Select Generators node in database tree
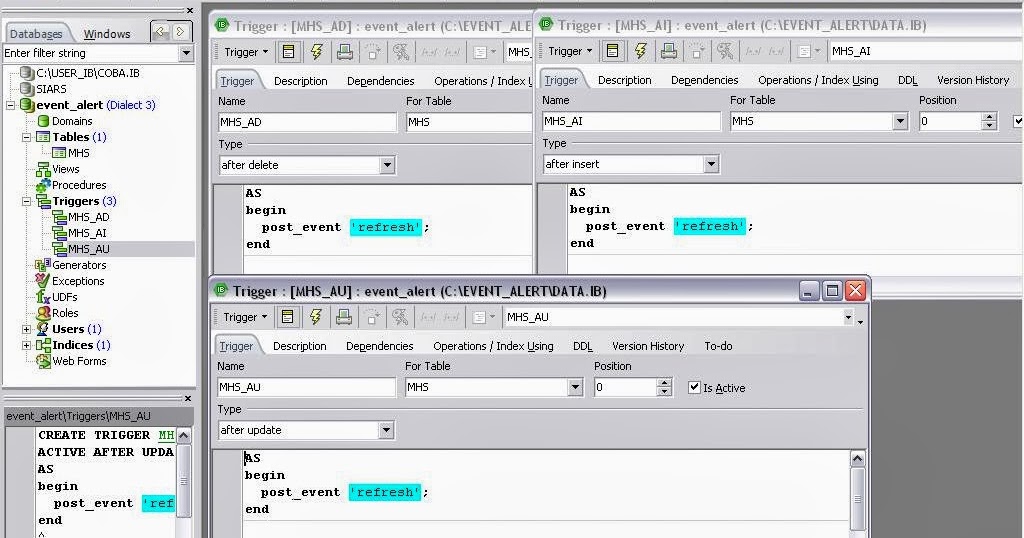The width and height of the screenshot is (1024, 538). click(x=79, y=265)
